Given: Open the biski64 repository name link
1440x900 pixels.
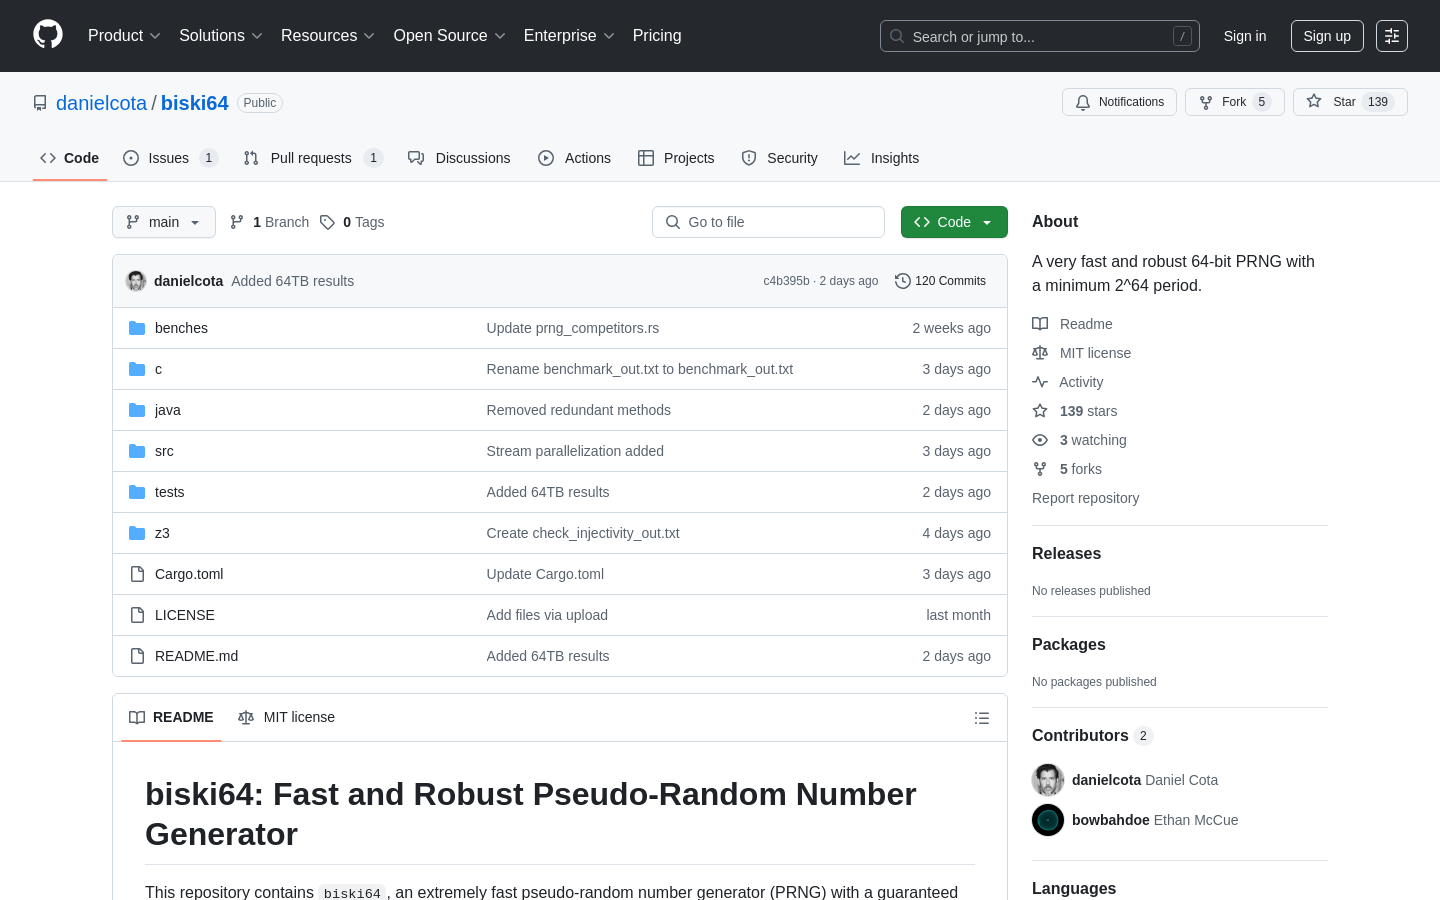Looking at the screenshot, I should tap(195, 103).
